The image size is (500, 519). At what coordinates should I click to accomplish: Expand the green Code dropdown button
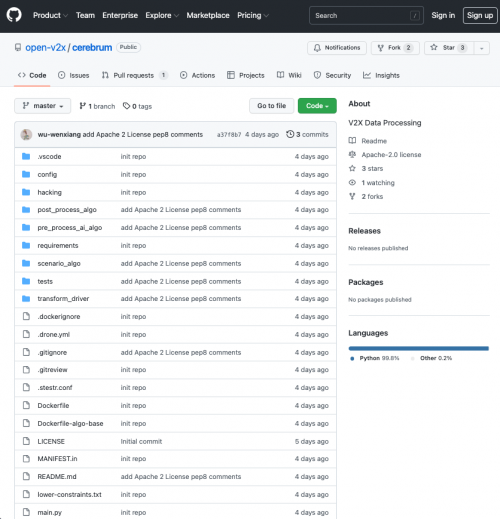[317, 106]
